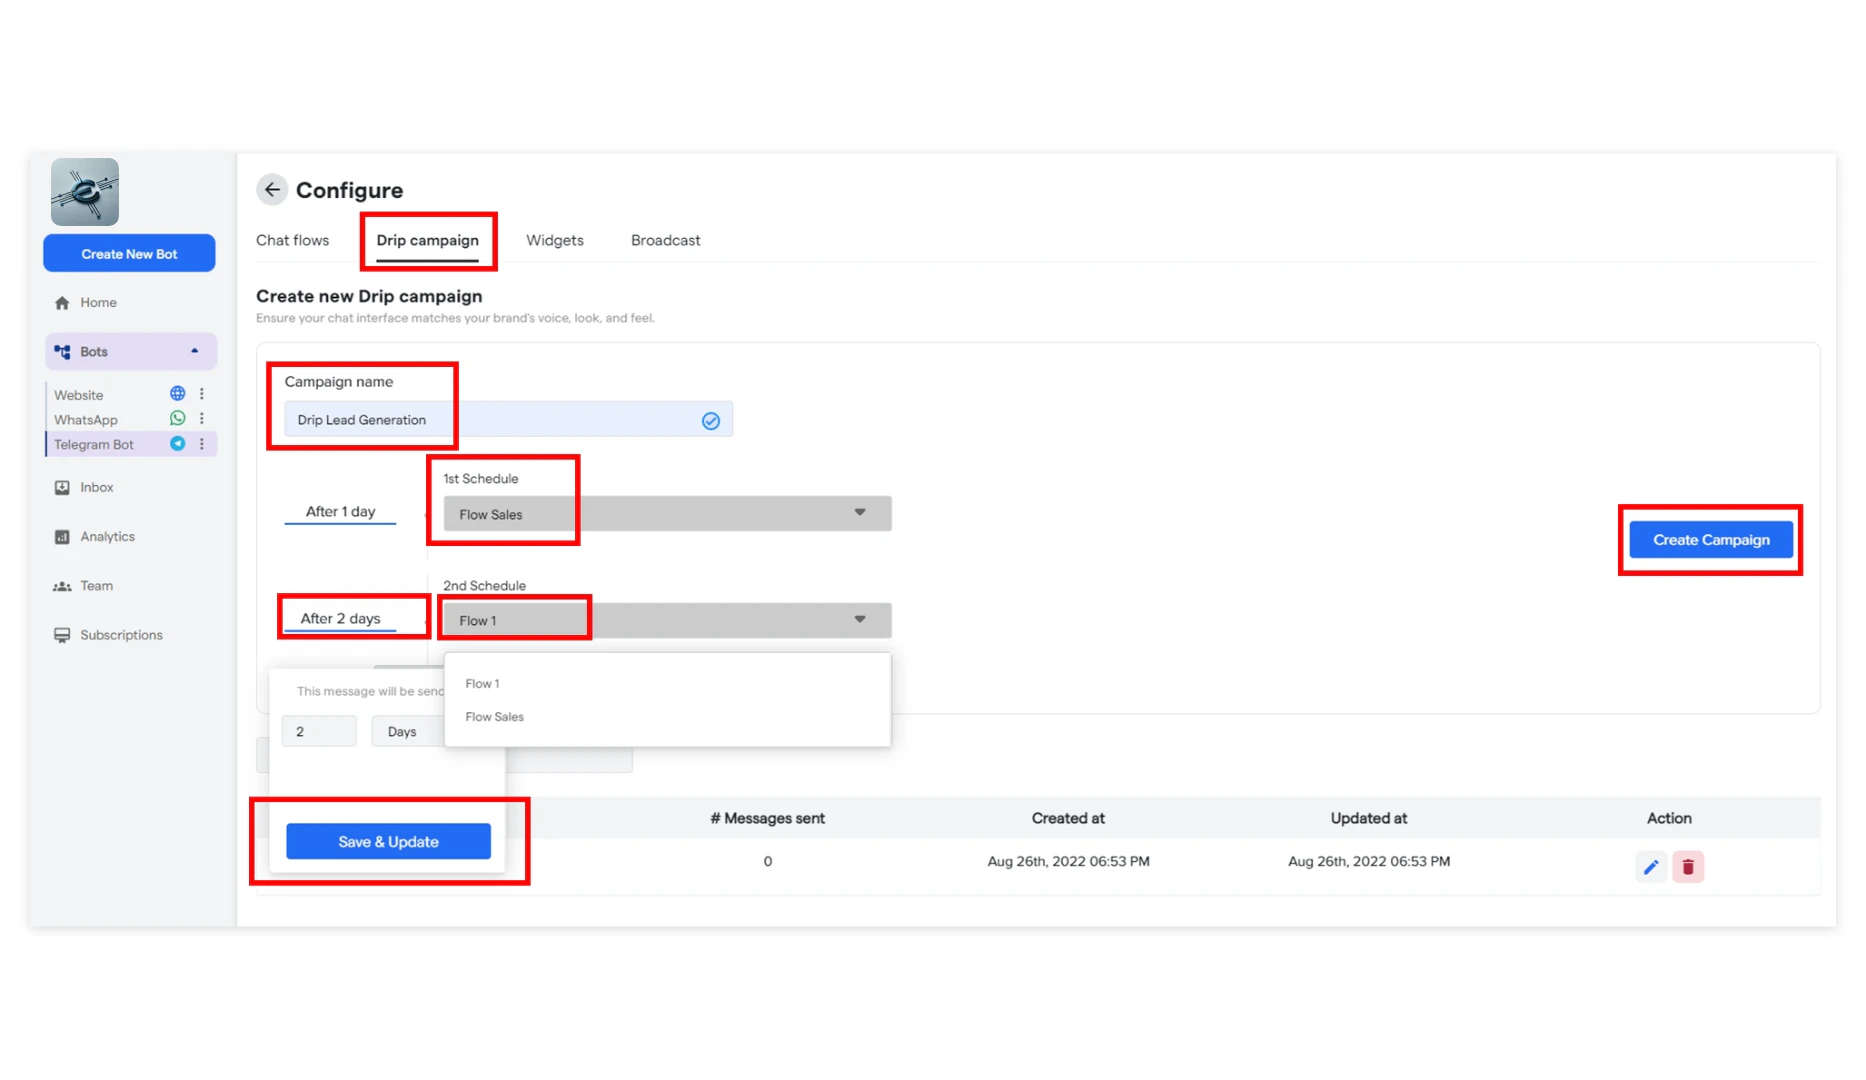Click the Created at date cell
This screenshot has height=1080, width=1866.
(1068, 861)
